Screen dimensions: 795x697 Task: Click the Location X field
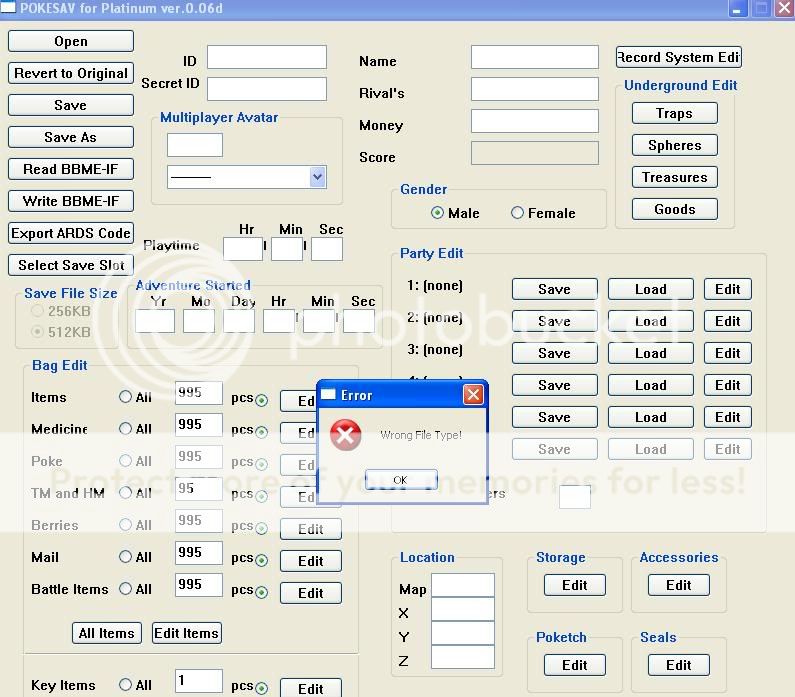pos(463,609)
